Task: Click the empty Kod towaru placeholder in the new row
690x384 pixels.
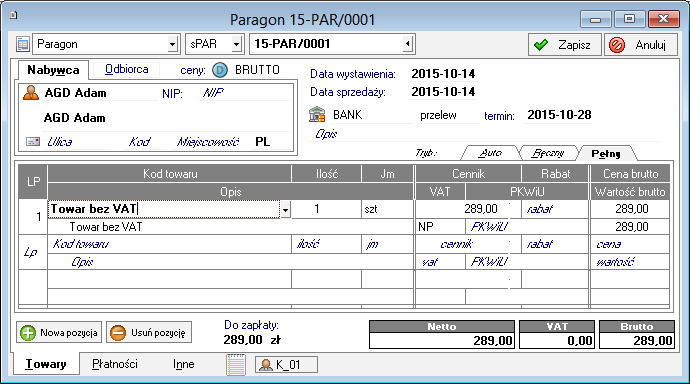Action: (169, 244)
